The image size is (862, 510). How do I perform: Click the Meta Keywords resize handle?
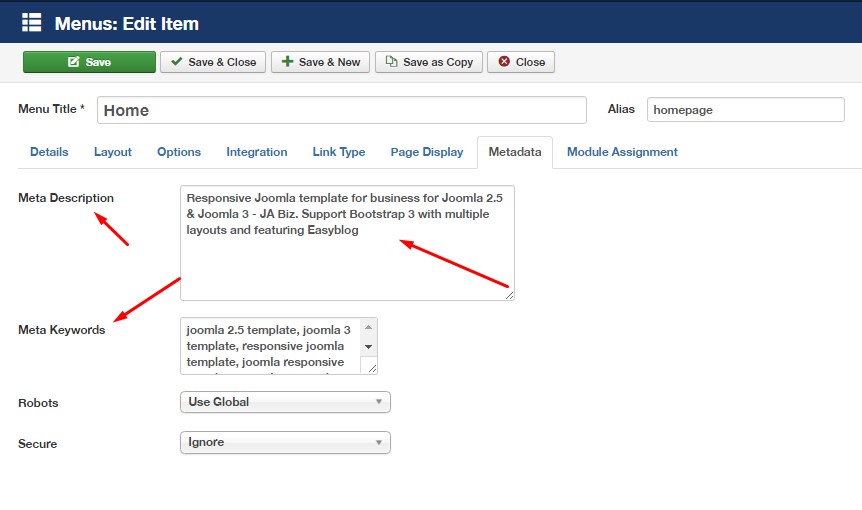tap(372, 369)
